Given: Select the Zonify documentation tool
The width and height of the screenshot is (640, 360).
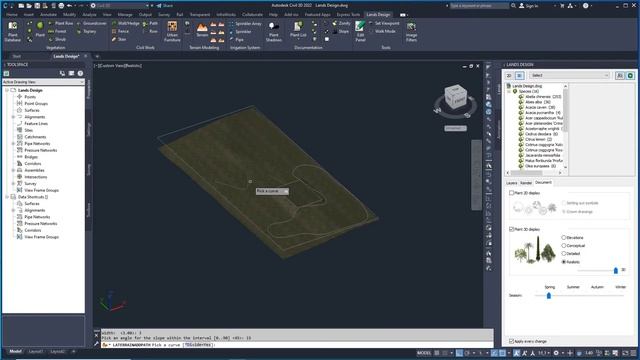Looking at the screenshot, I should (x=342, y=24).
